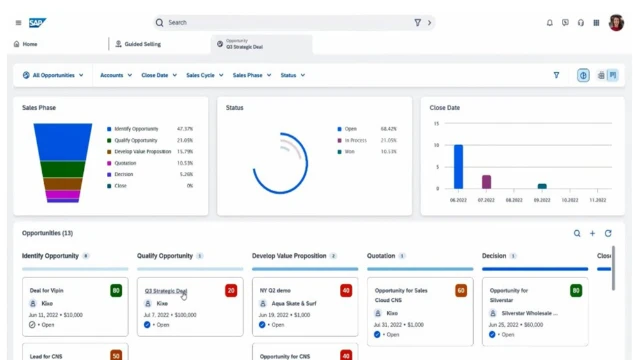Image resolution: width=640 pixels, height=360 pixels.
Task: Click the Kixo account icon on Deal for Vipin
Action: [x=33, y=304]
